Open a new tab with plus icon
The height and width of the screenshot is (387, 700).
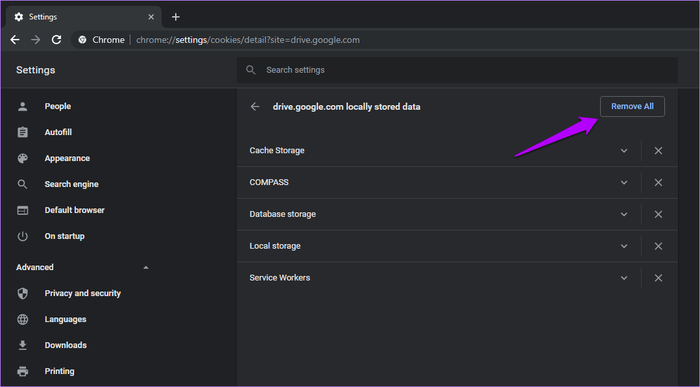coord(176,17)
